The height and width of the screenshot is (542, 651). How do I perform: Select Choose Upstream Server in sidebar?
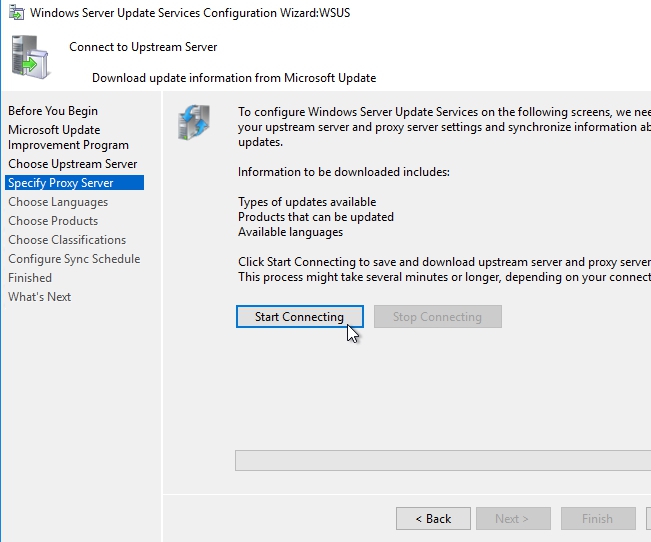point(73,164)
